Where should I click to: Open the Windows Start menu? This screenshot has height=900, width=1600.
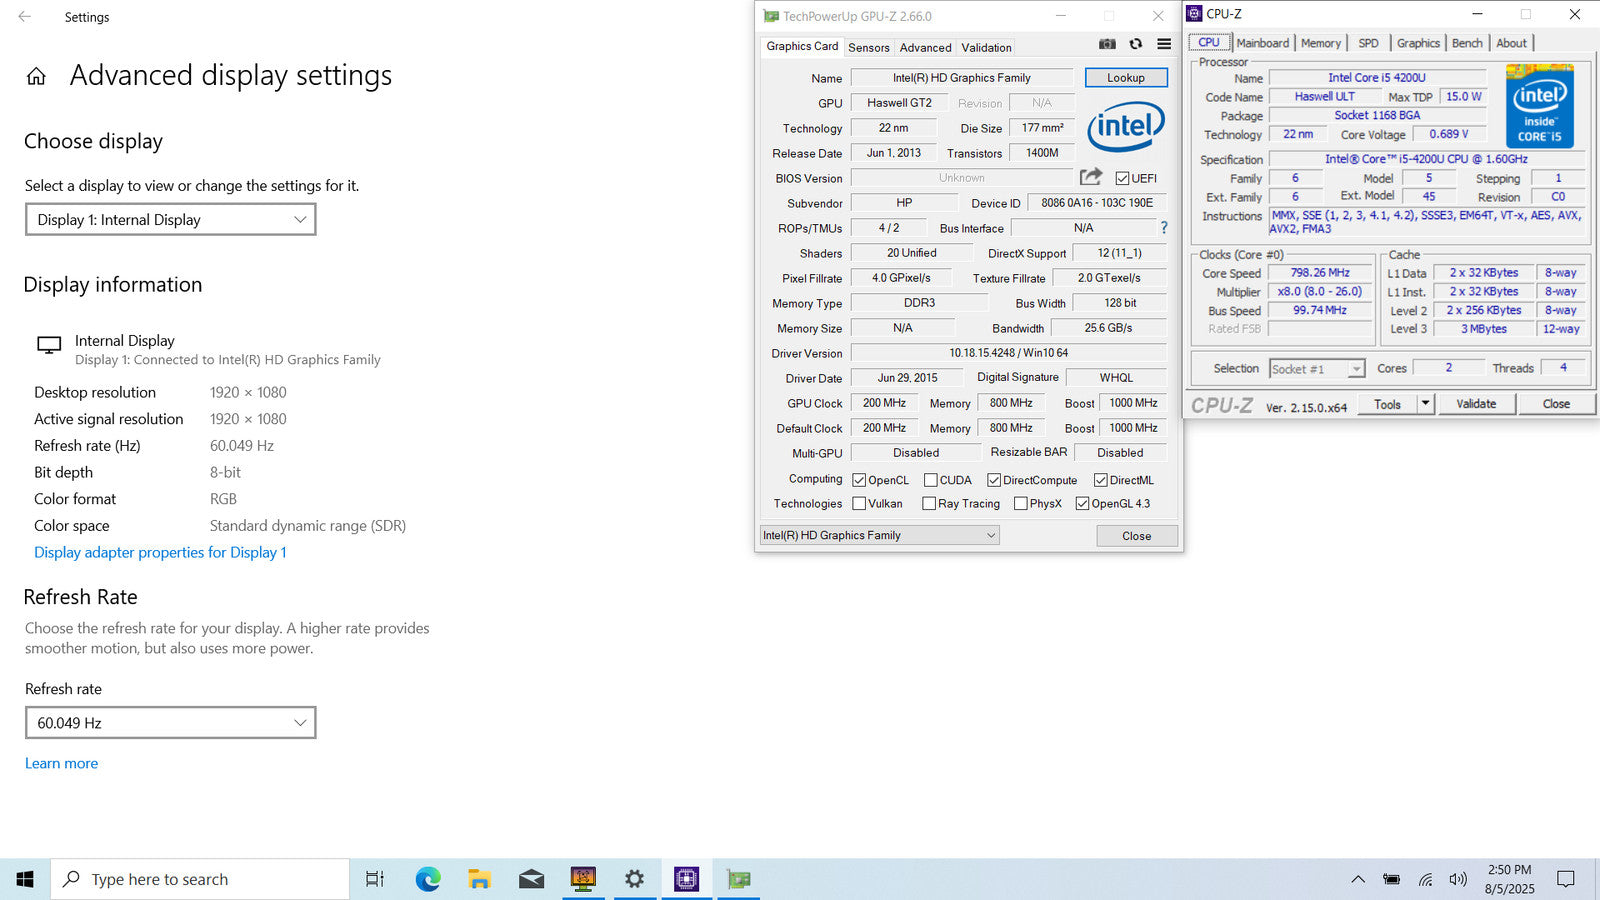[x=25, y=879]
